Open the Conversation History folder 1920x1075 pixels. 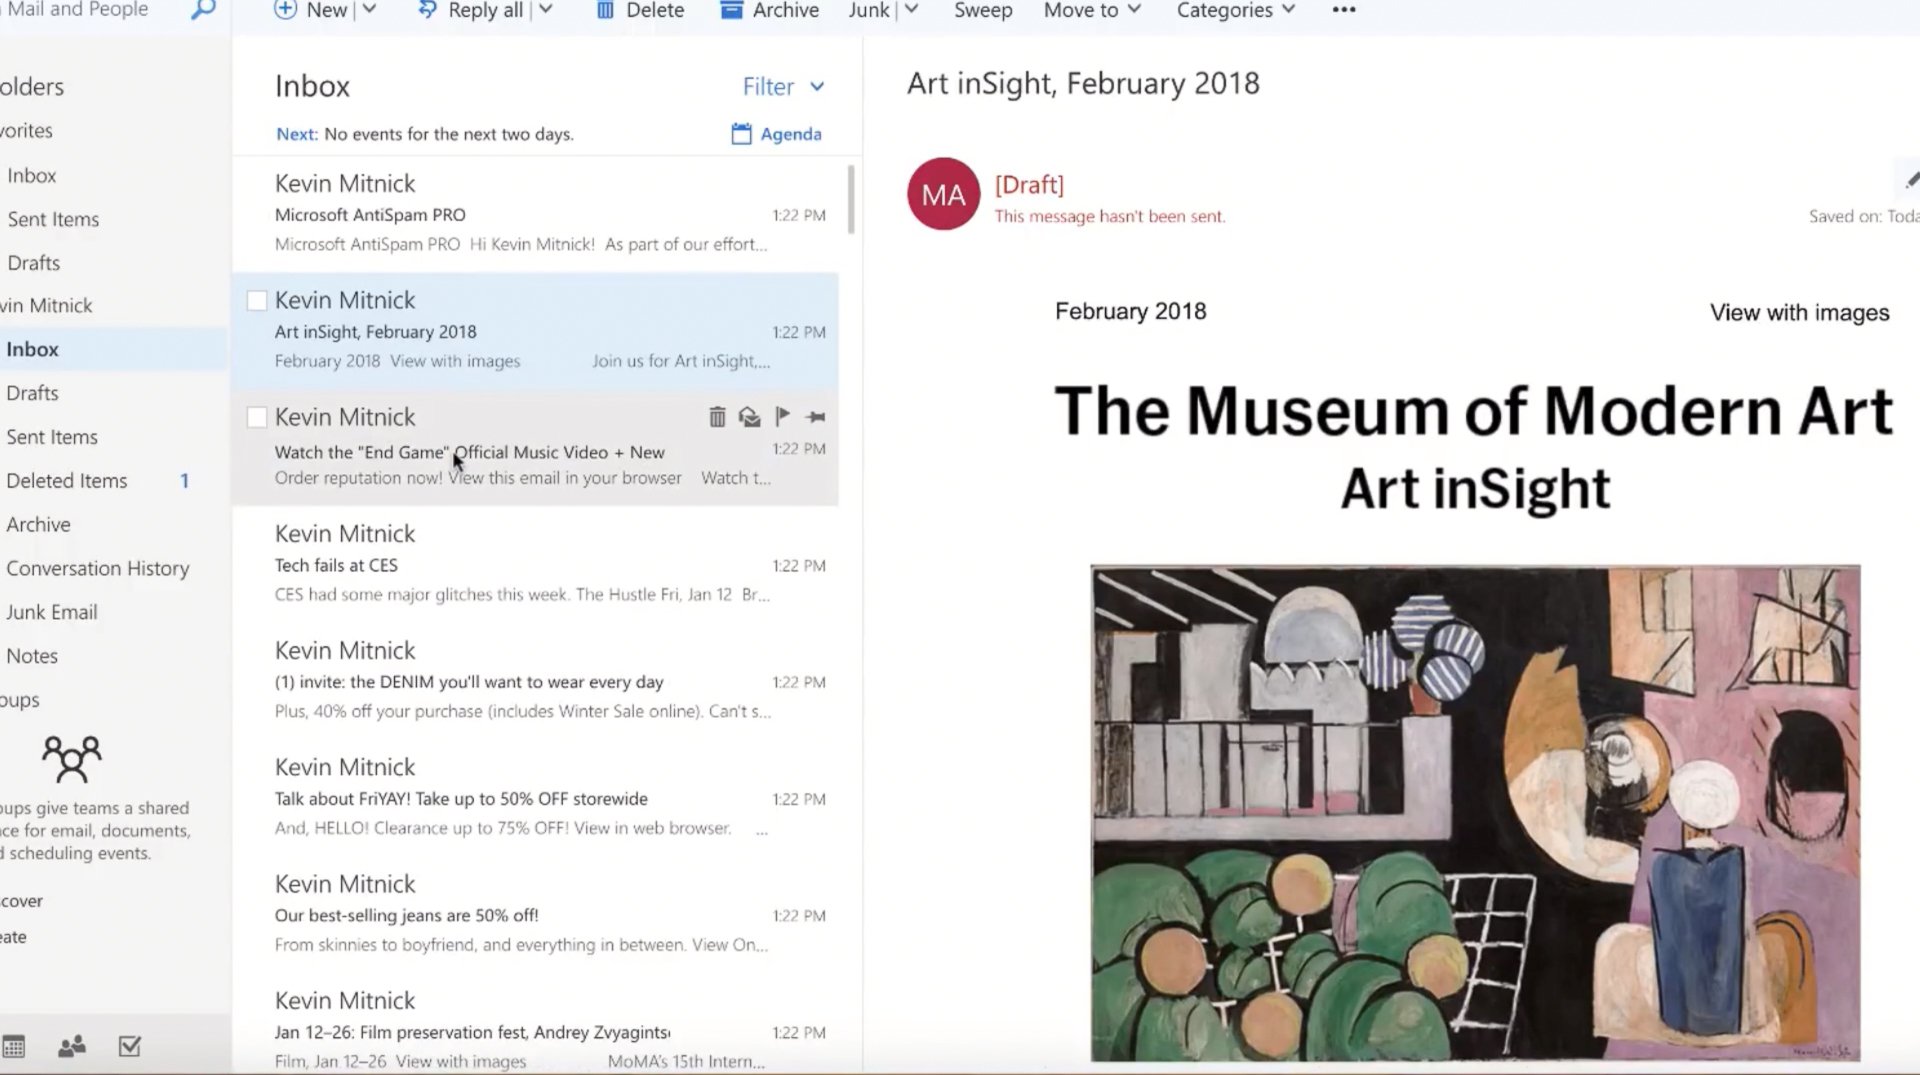(x=97, y=569)
